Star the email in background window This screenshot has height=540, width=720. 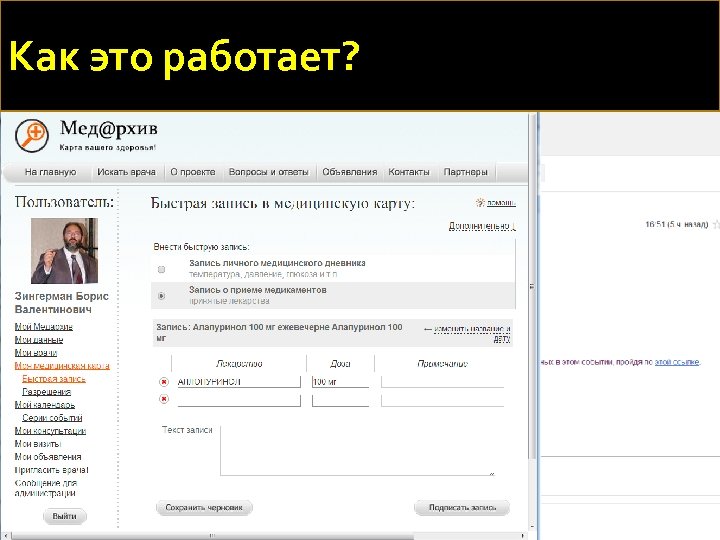(716, 225)
